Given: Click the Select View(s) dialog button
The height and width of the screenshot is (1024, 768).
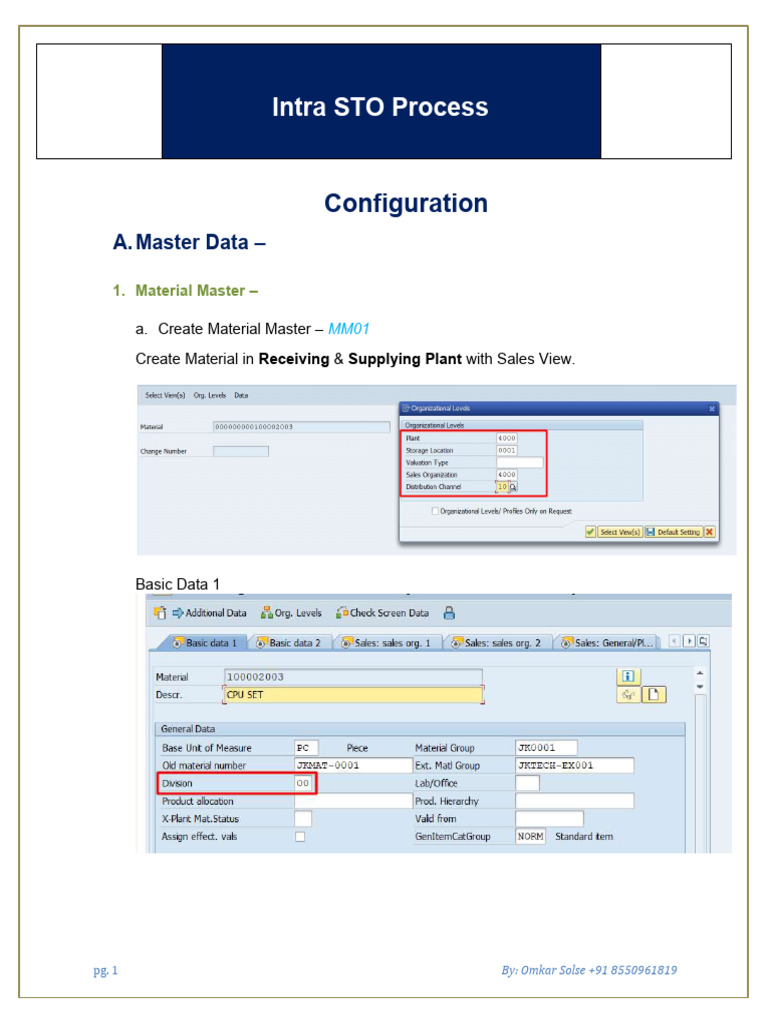Looking at the screenshot, I should [620, 532].
